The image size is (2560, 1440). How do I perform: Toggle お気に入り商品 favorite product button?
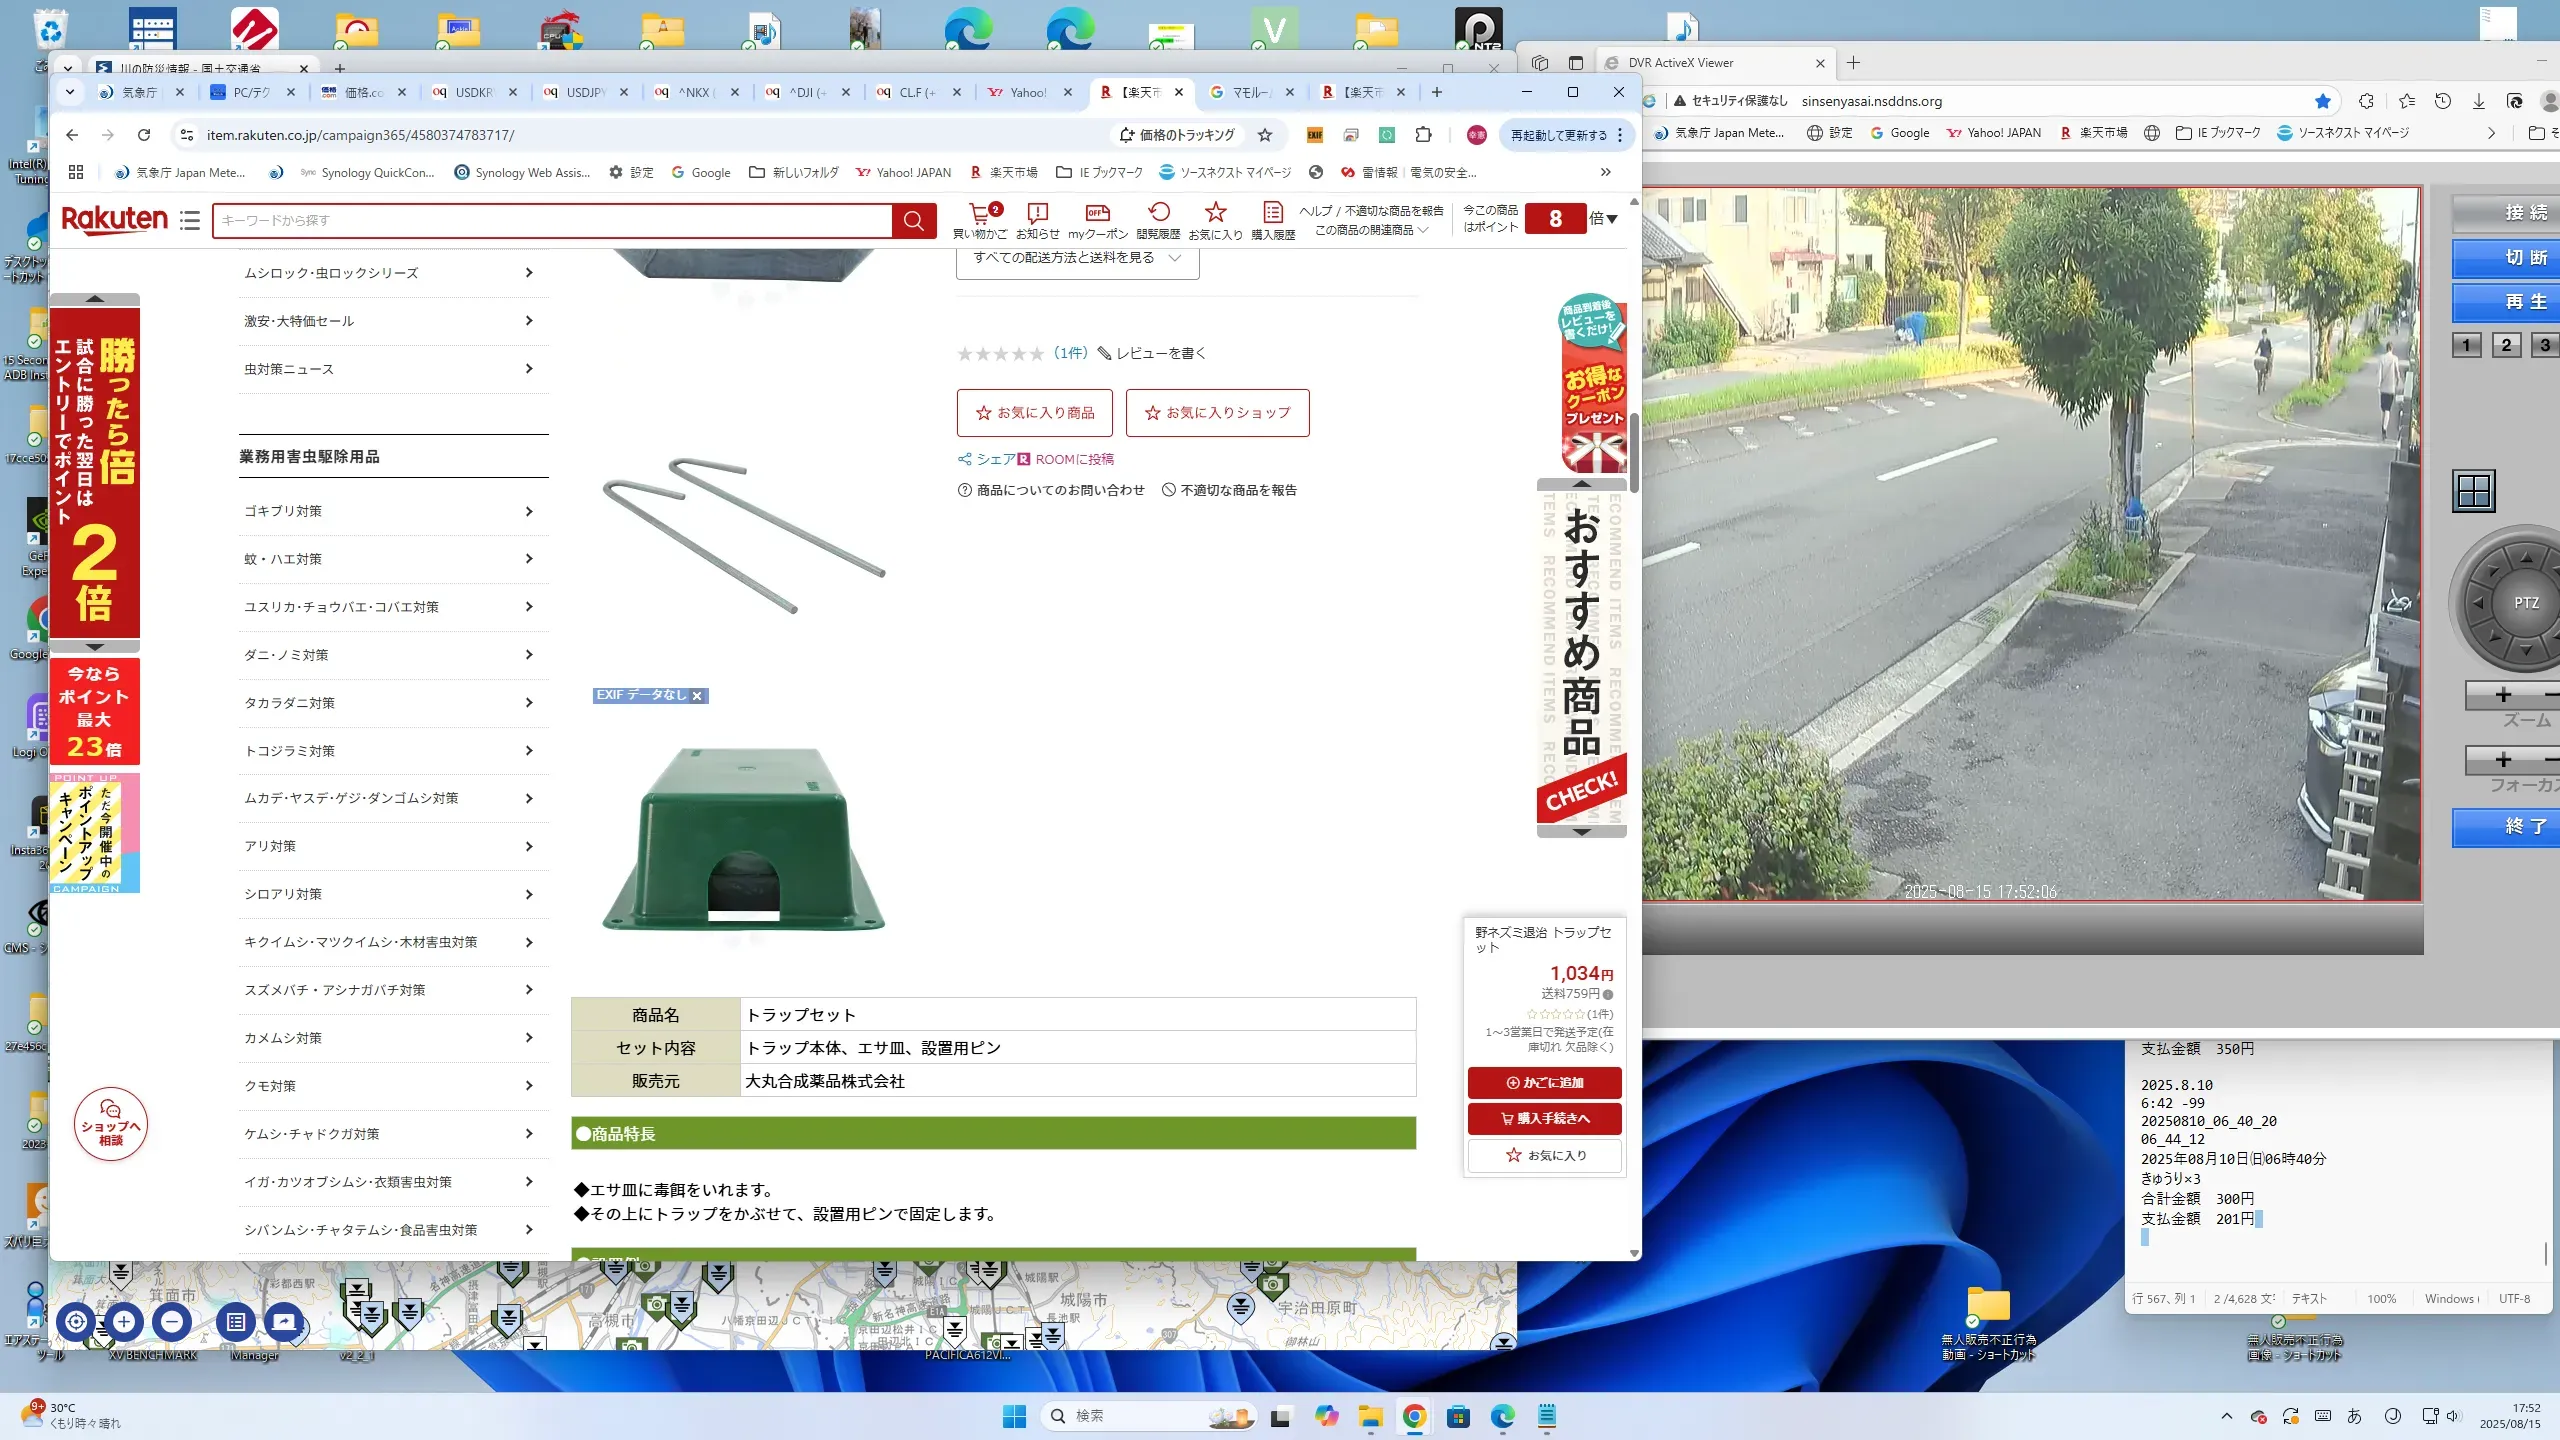click(1034, 413)
